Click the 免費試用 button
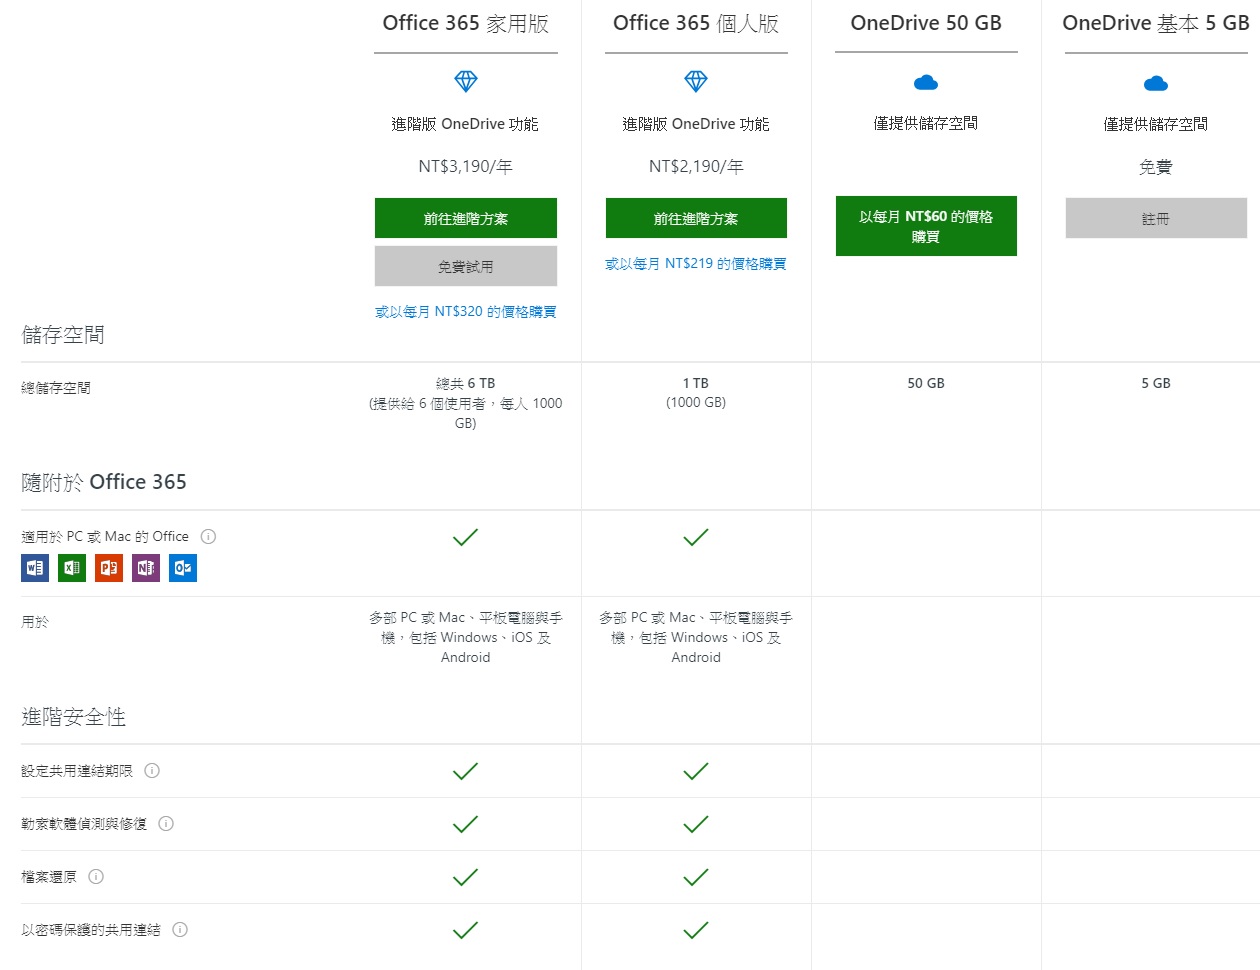The image size is (1260, 970). coord(465,265)
